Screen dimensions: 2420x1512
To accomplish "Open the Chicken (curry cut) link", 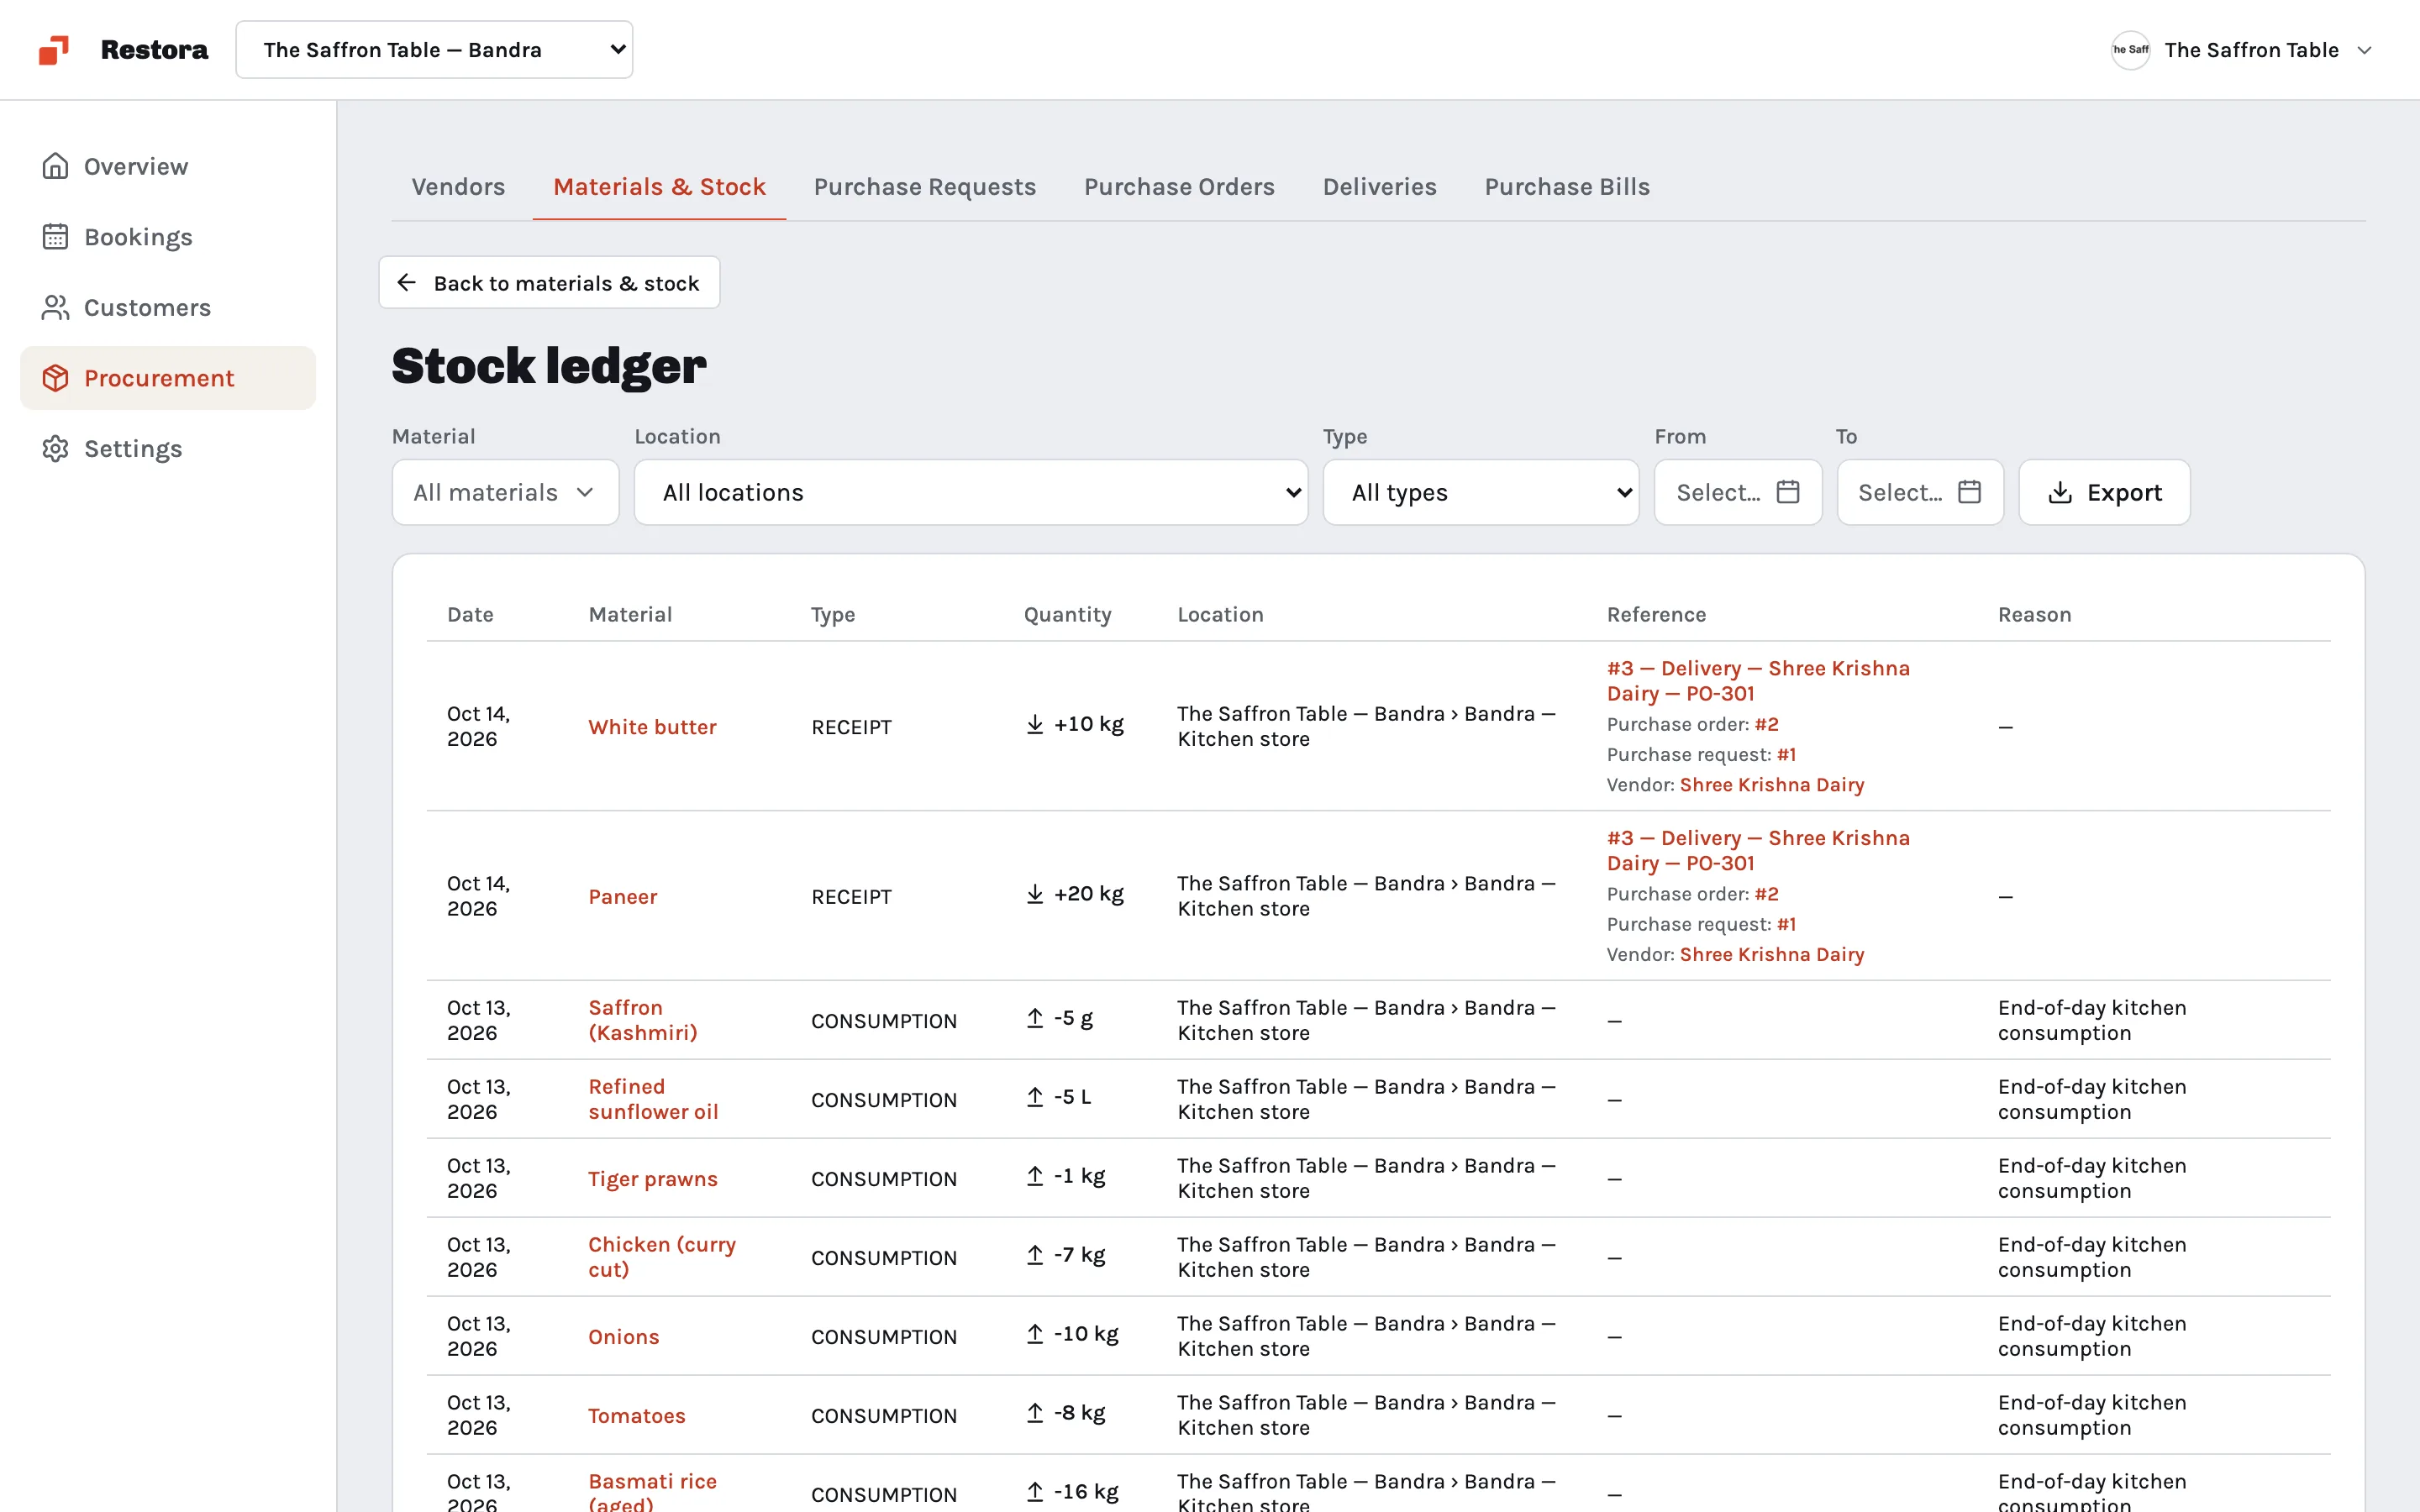I will click(x=662, y=1257).
